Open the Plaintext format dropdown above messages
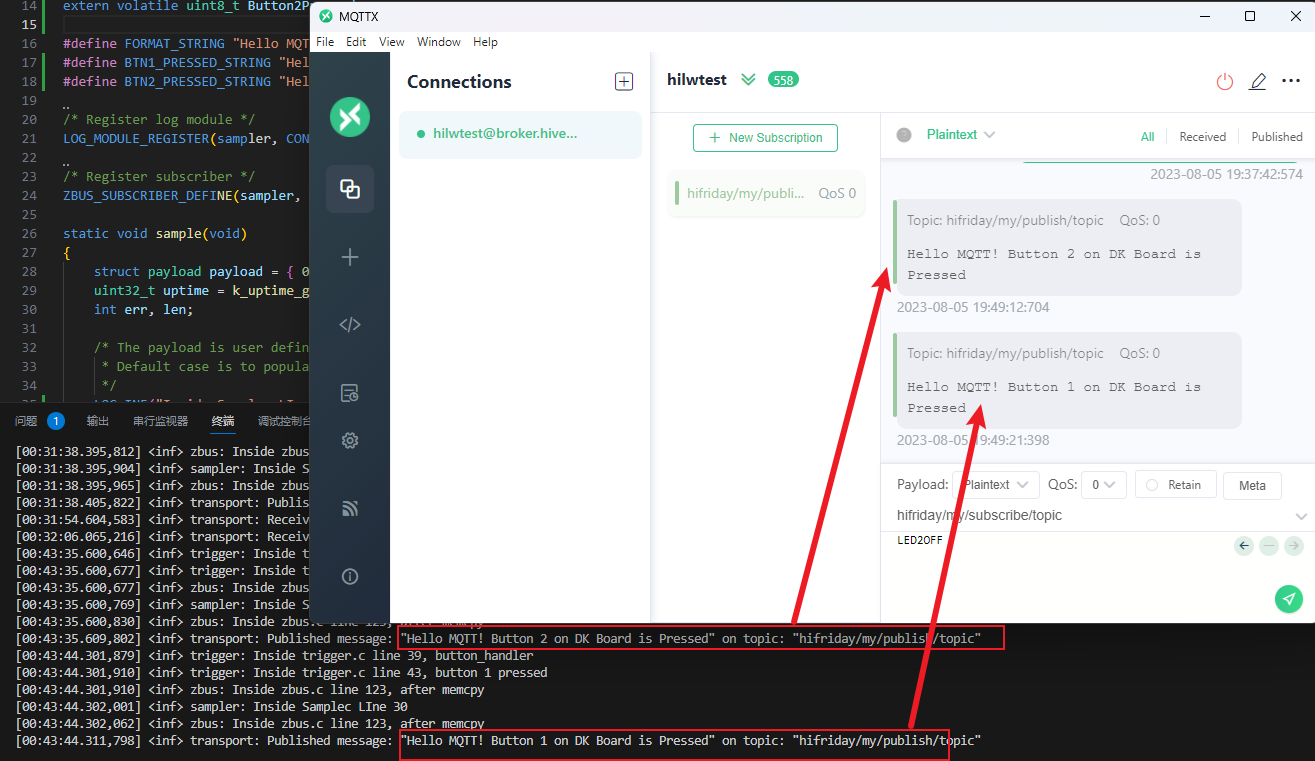 [960, 135]
